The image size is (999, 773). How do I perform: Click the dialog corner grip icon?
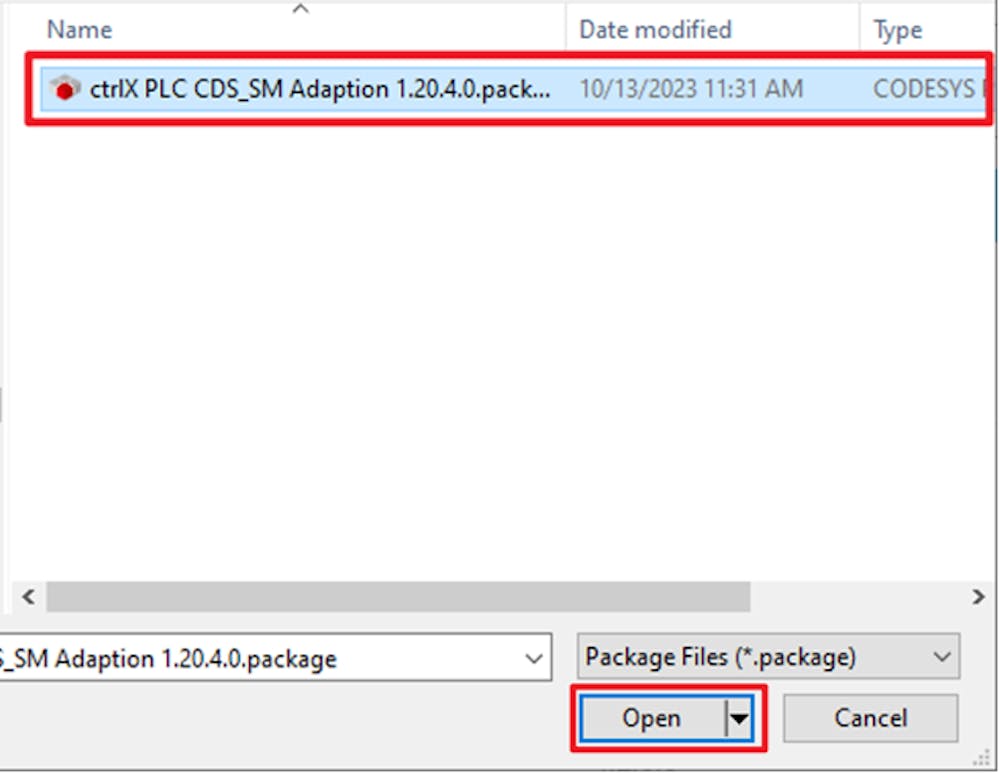coord(982,758)
